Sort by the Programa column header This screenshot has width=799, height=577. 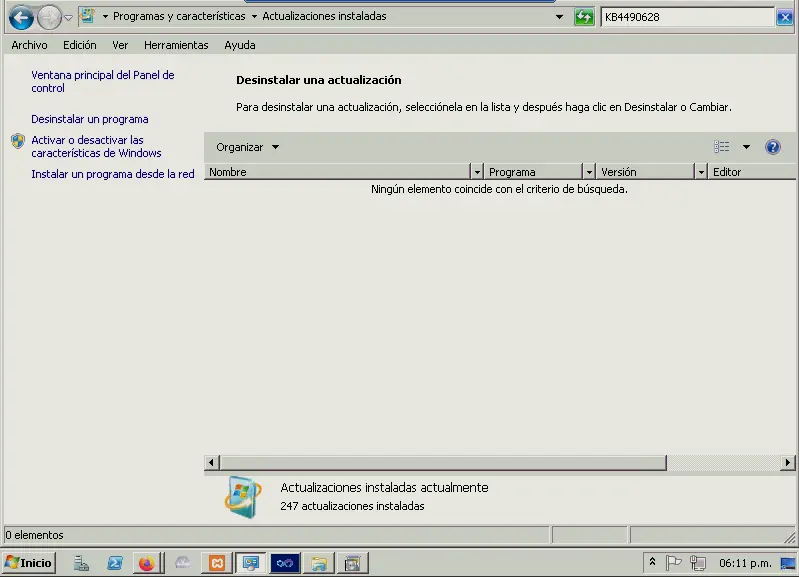[532, 172]
